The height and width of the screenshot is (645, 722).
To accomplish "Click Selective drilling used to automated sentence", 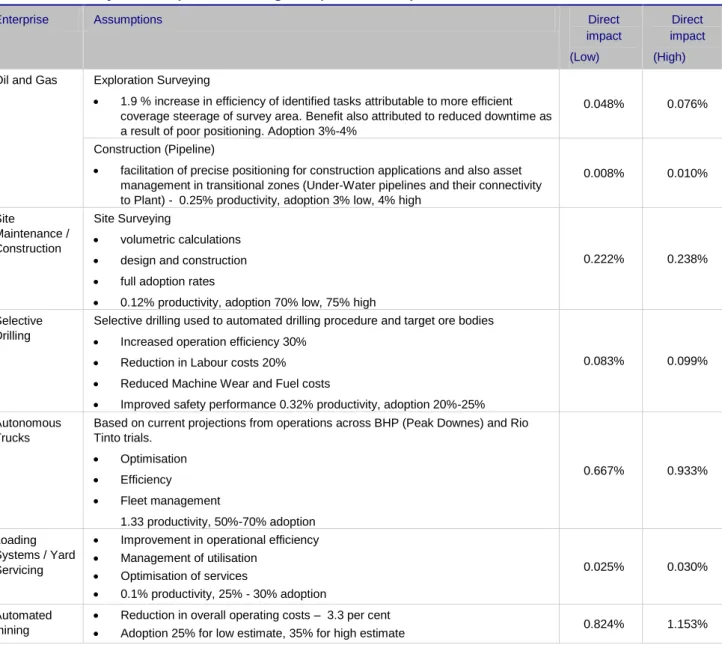I will pos(293,321).
